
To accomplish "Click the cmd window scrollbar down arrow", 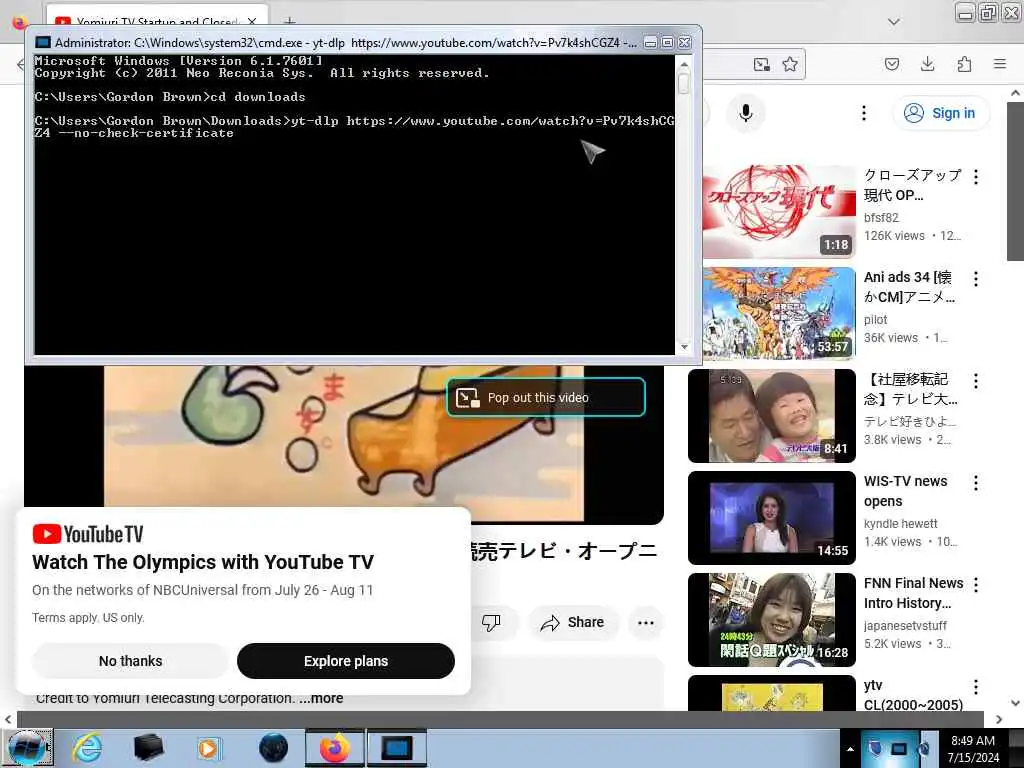I will coord(684,347).
